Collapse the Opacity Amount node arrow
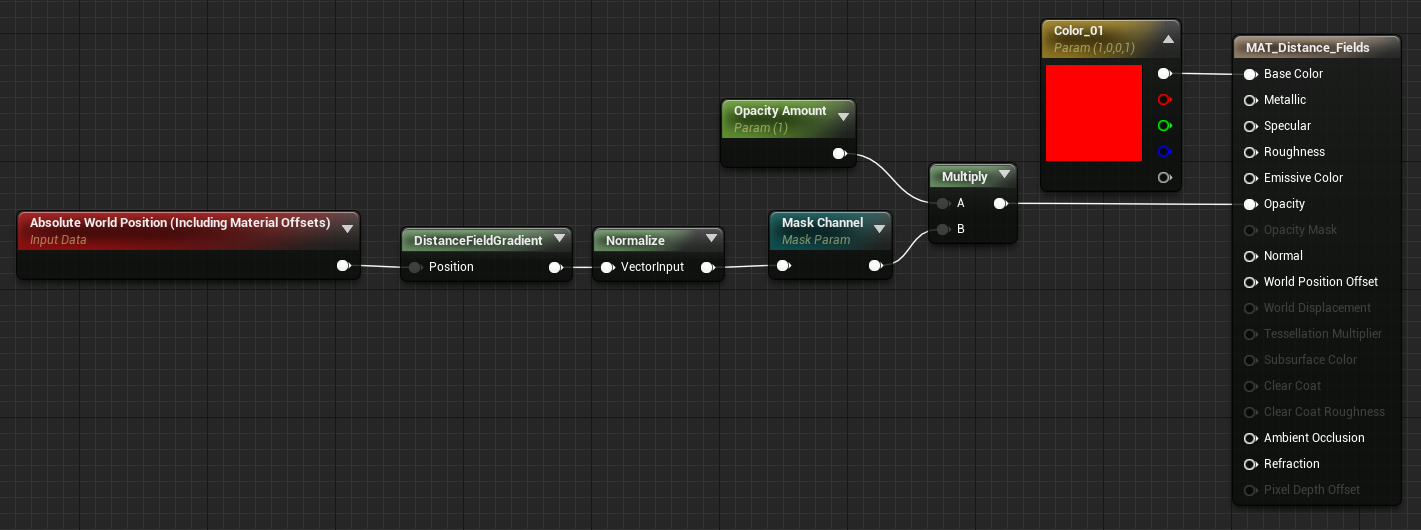 tap(843, 116)
